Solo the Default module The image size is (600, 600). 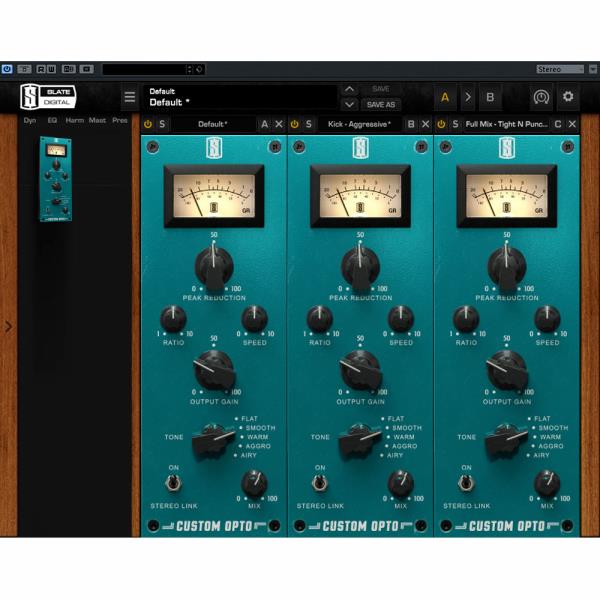point(162,124)
